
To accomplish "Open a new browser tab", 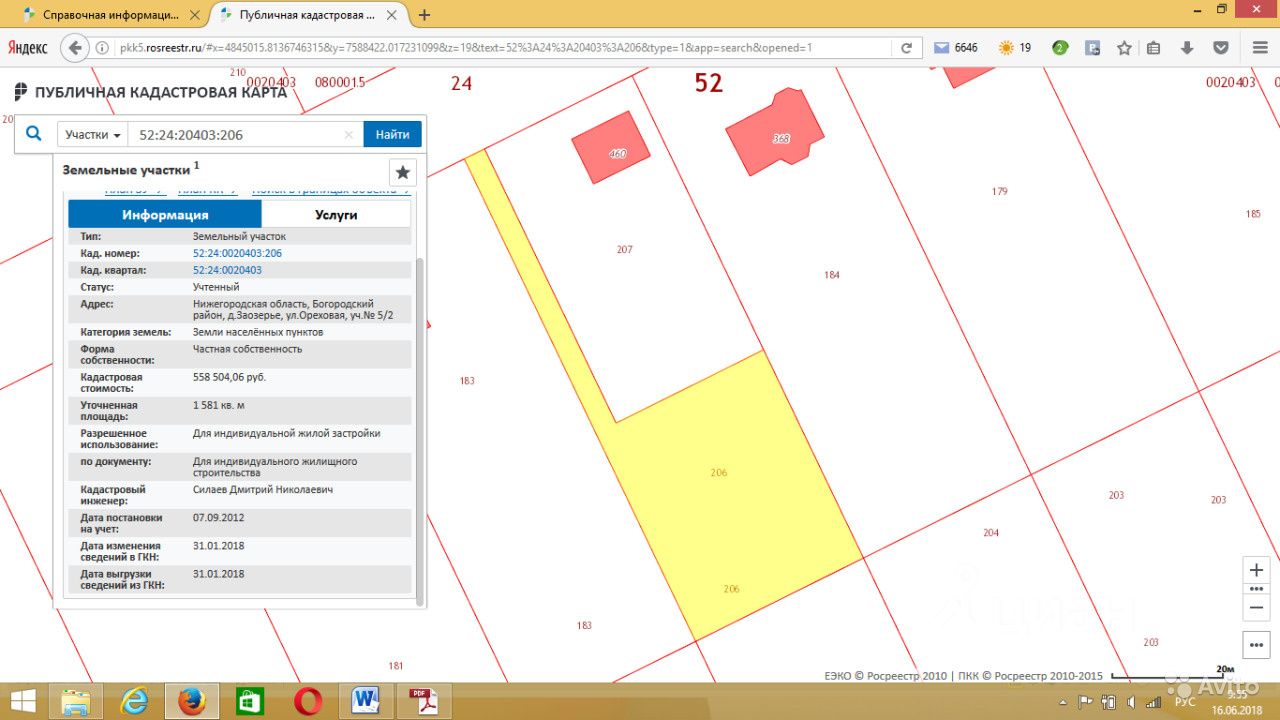I will tap(424, 15).
